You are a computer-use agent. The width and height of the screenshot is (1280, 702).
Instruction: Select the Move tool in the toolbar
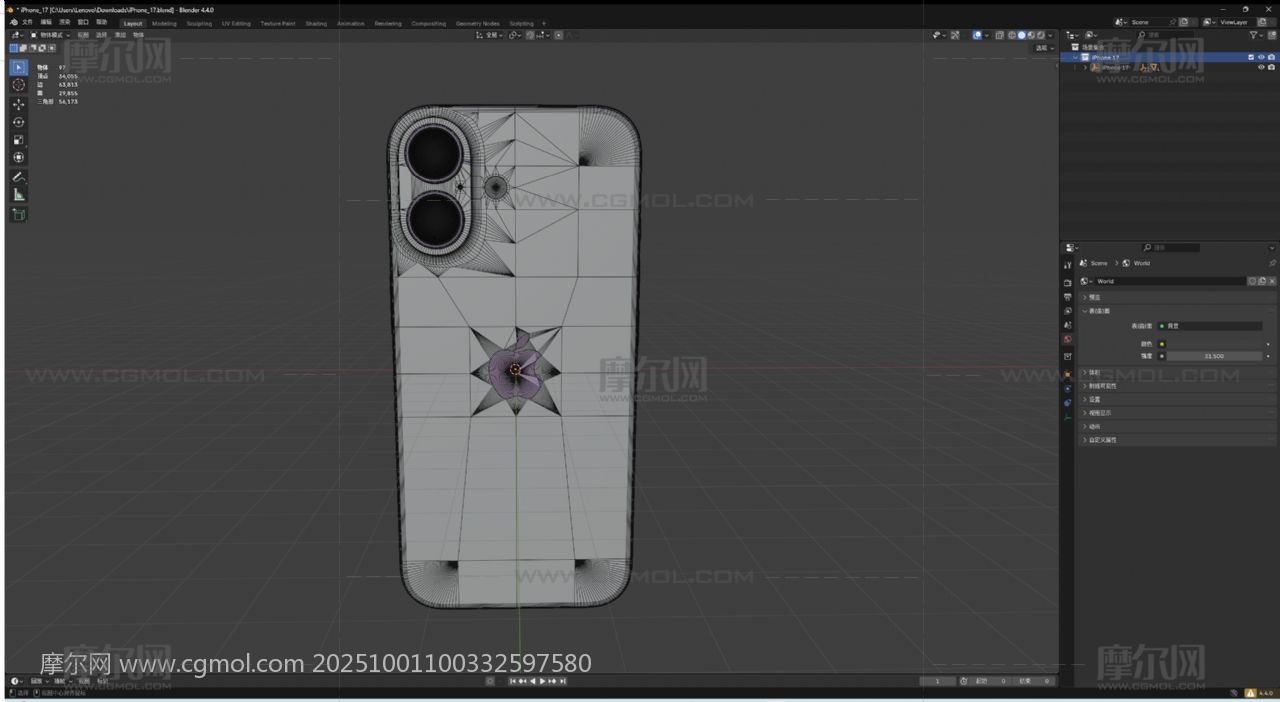point(19,104)
